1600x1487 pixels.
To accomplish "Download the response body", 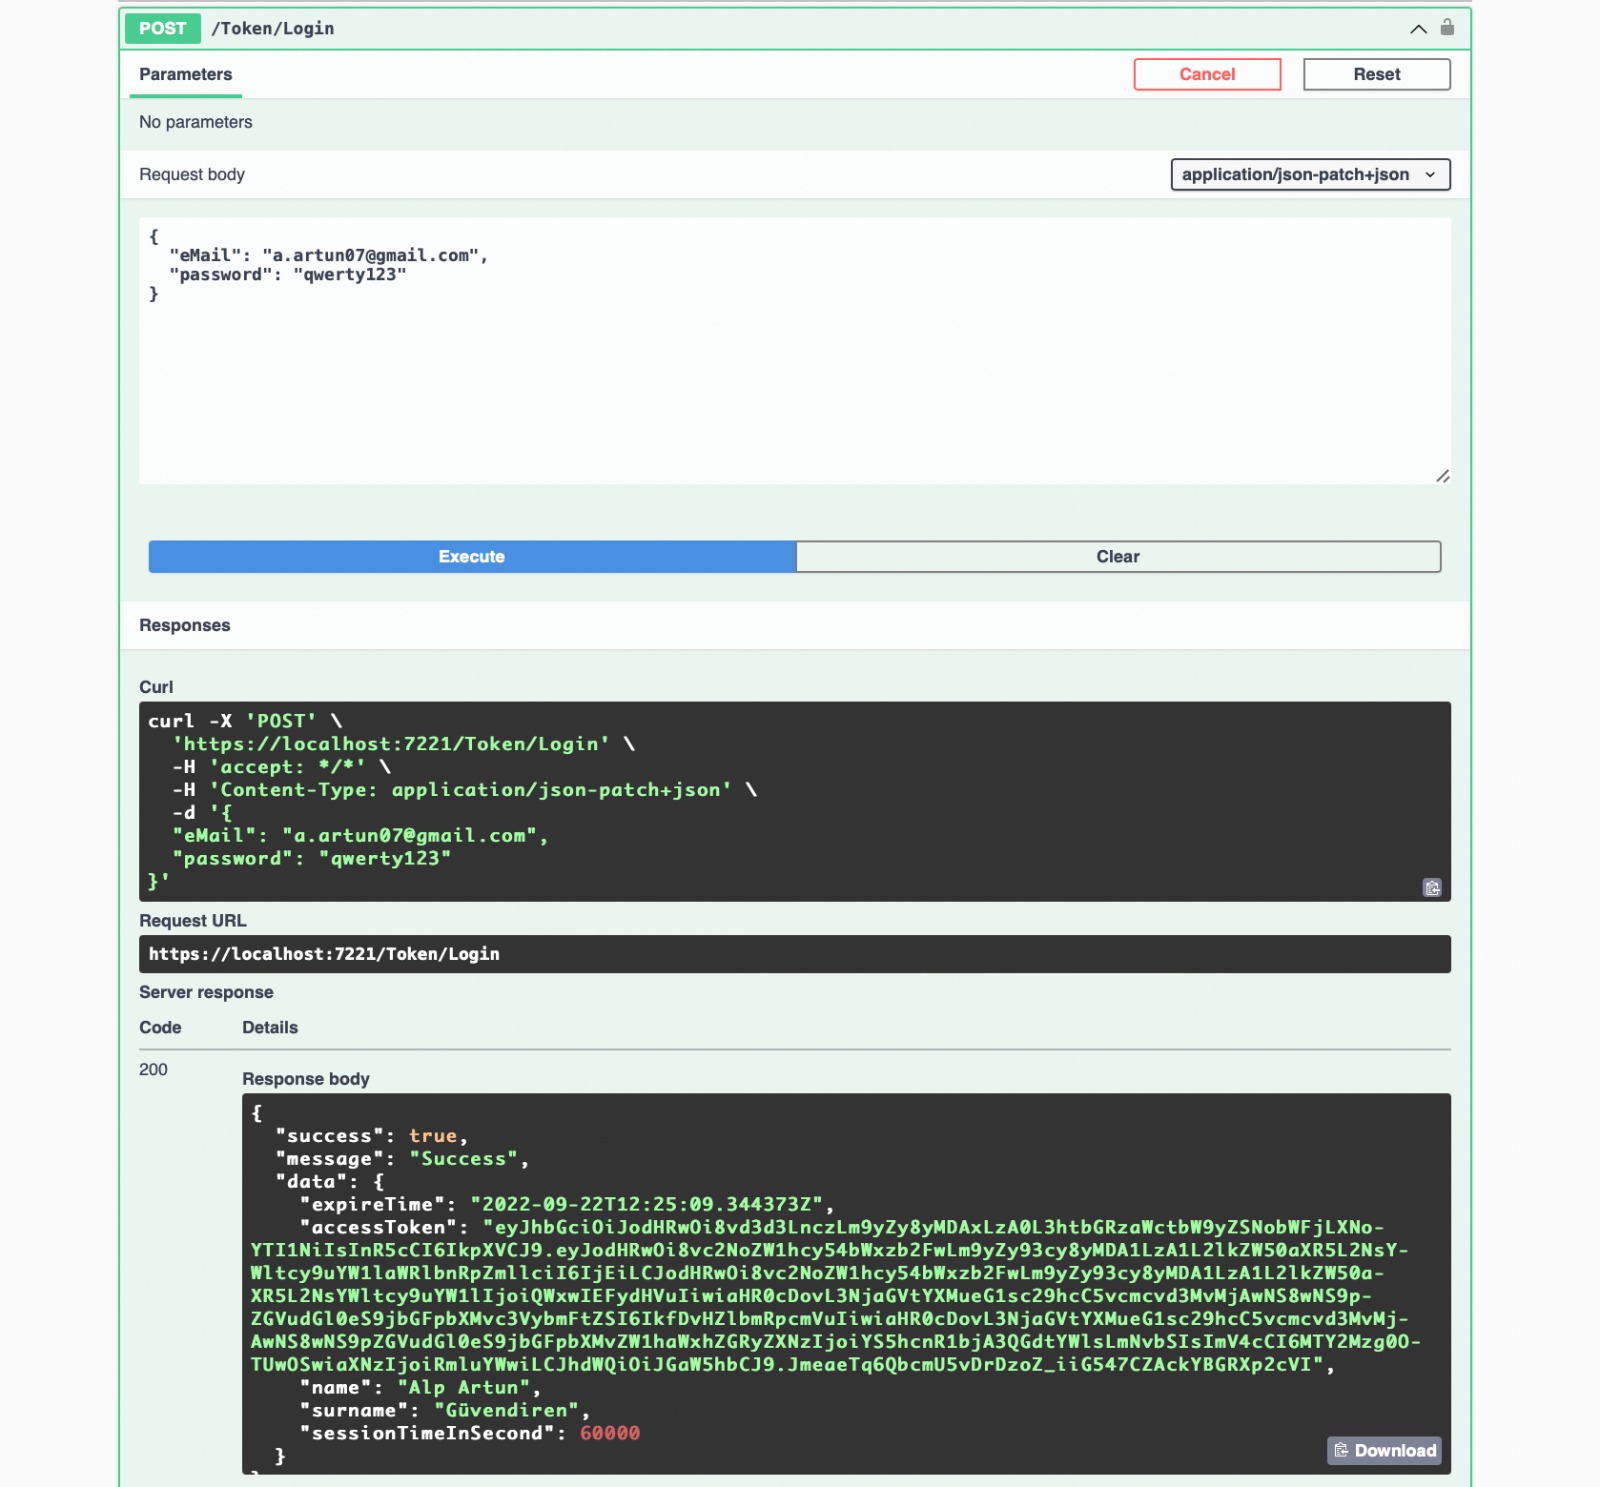I will tap(1384, 1450).
